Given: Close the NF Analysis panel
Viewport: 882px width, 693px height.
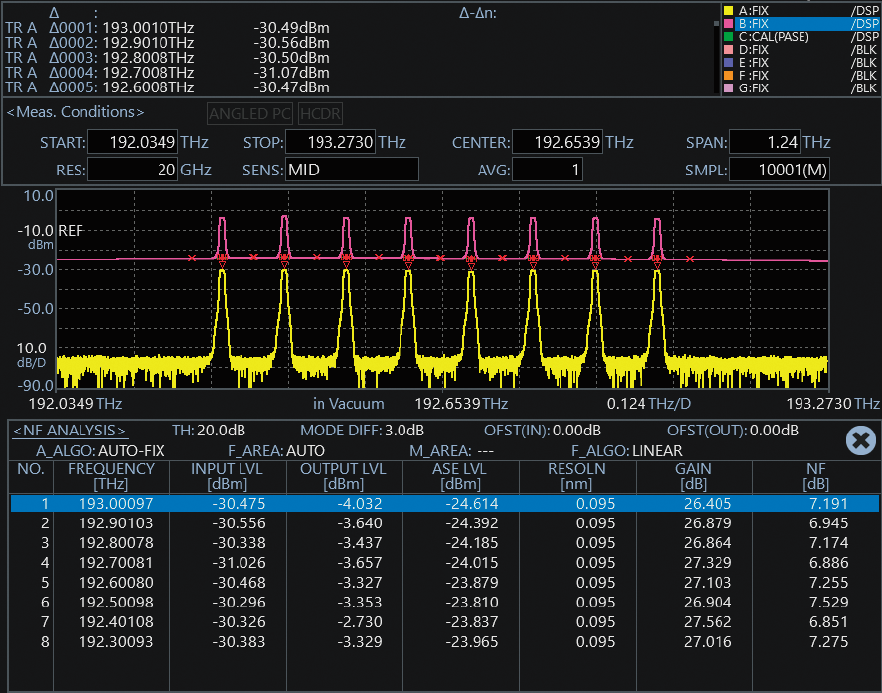Looking at the screenshot, I should pos(860,441).
